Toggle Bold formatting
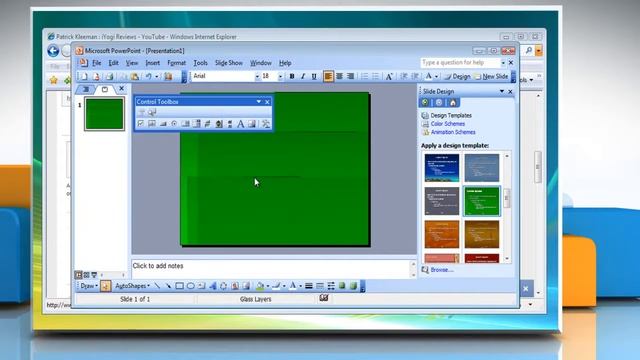This screenshot has width=640, height=360. (292, 76)
